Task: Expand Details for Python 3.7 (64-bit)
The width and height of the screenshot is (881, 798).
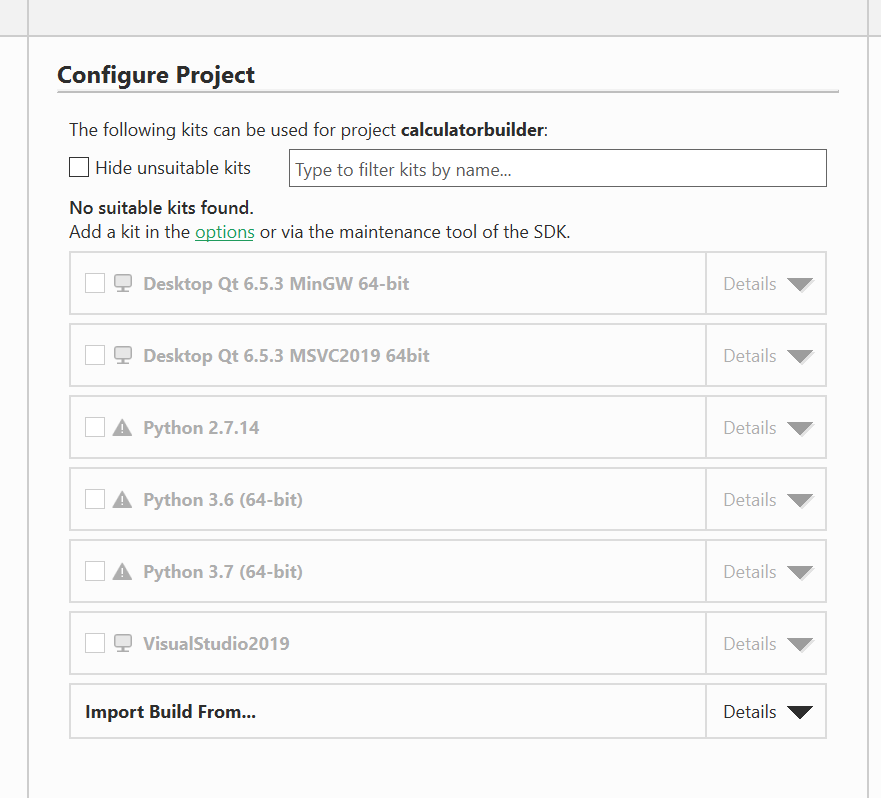Action: (766, 572)
